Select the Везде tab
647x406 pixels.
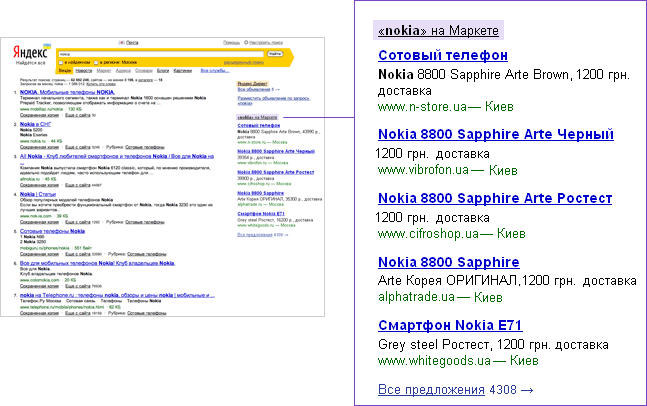[64, 71]
